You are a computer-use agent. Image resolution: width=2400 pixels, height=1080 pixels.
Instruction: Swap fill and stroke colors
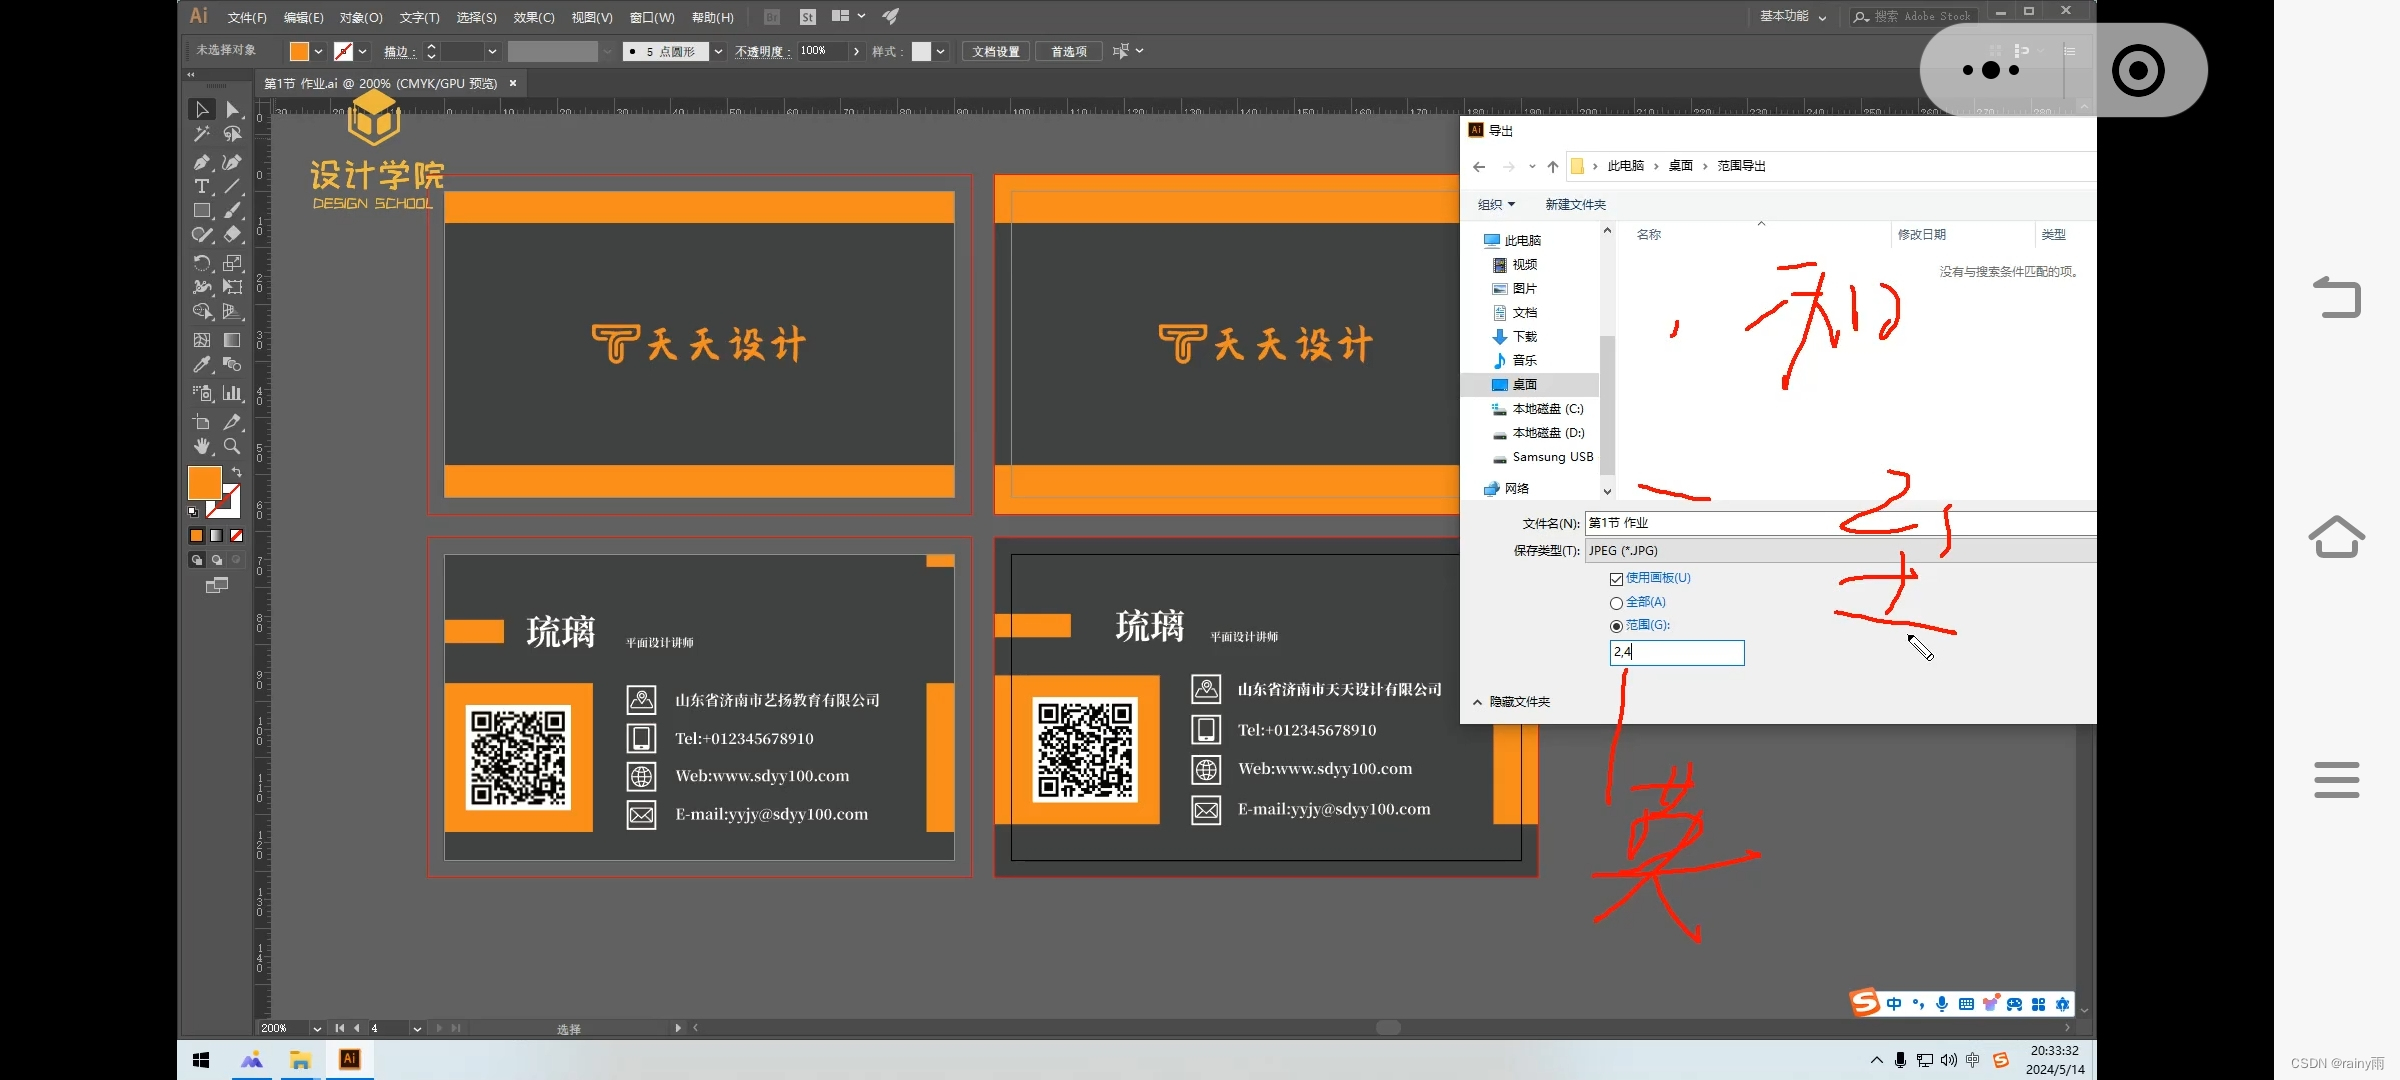[237, 471]
